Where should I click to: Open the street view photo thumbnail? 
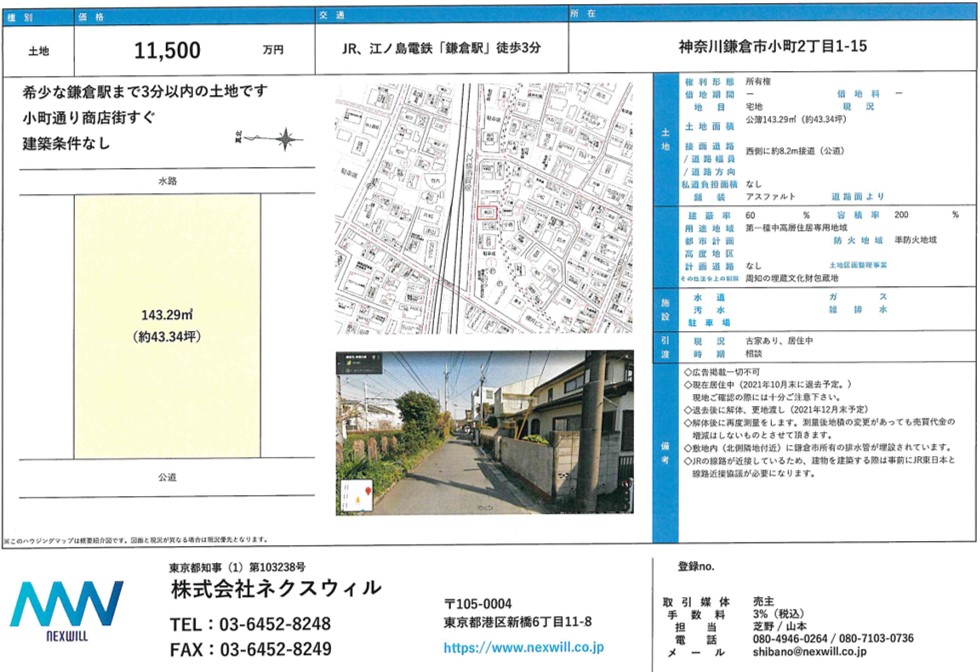click(484, 432)
